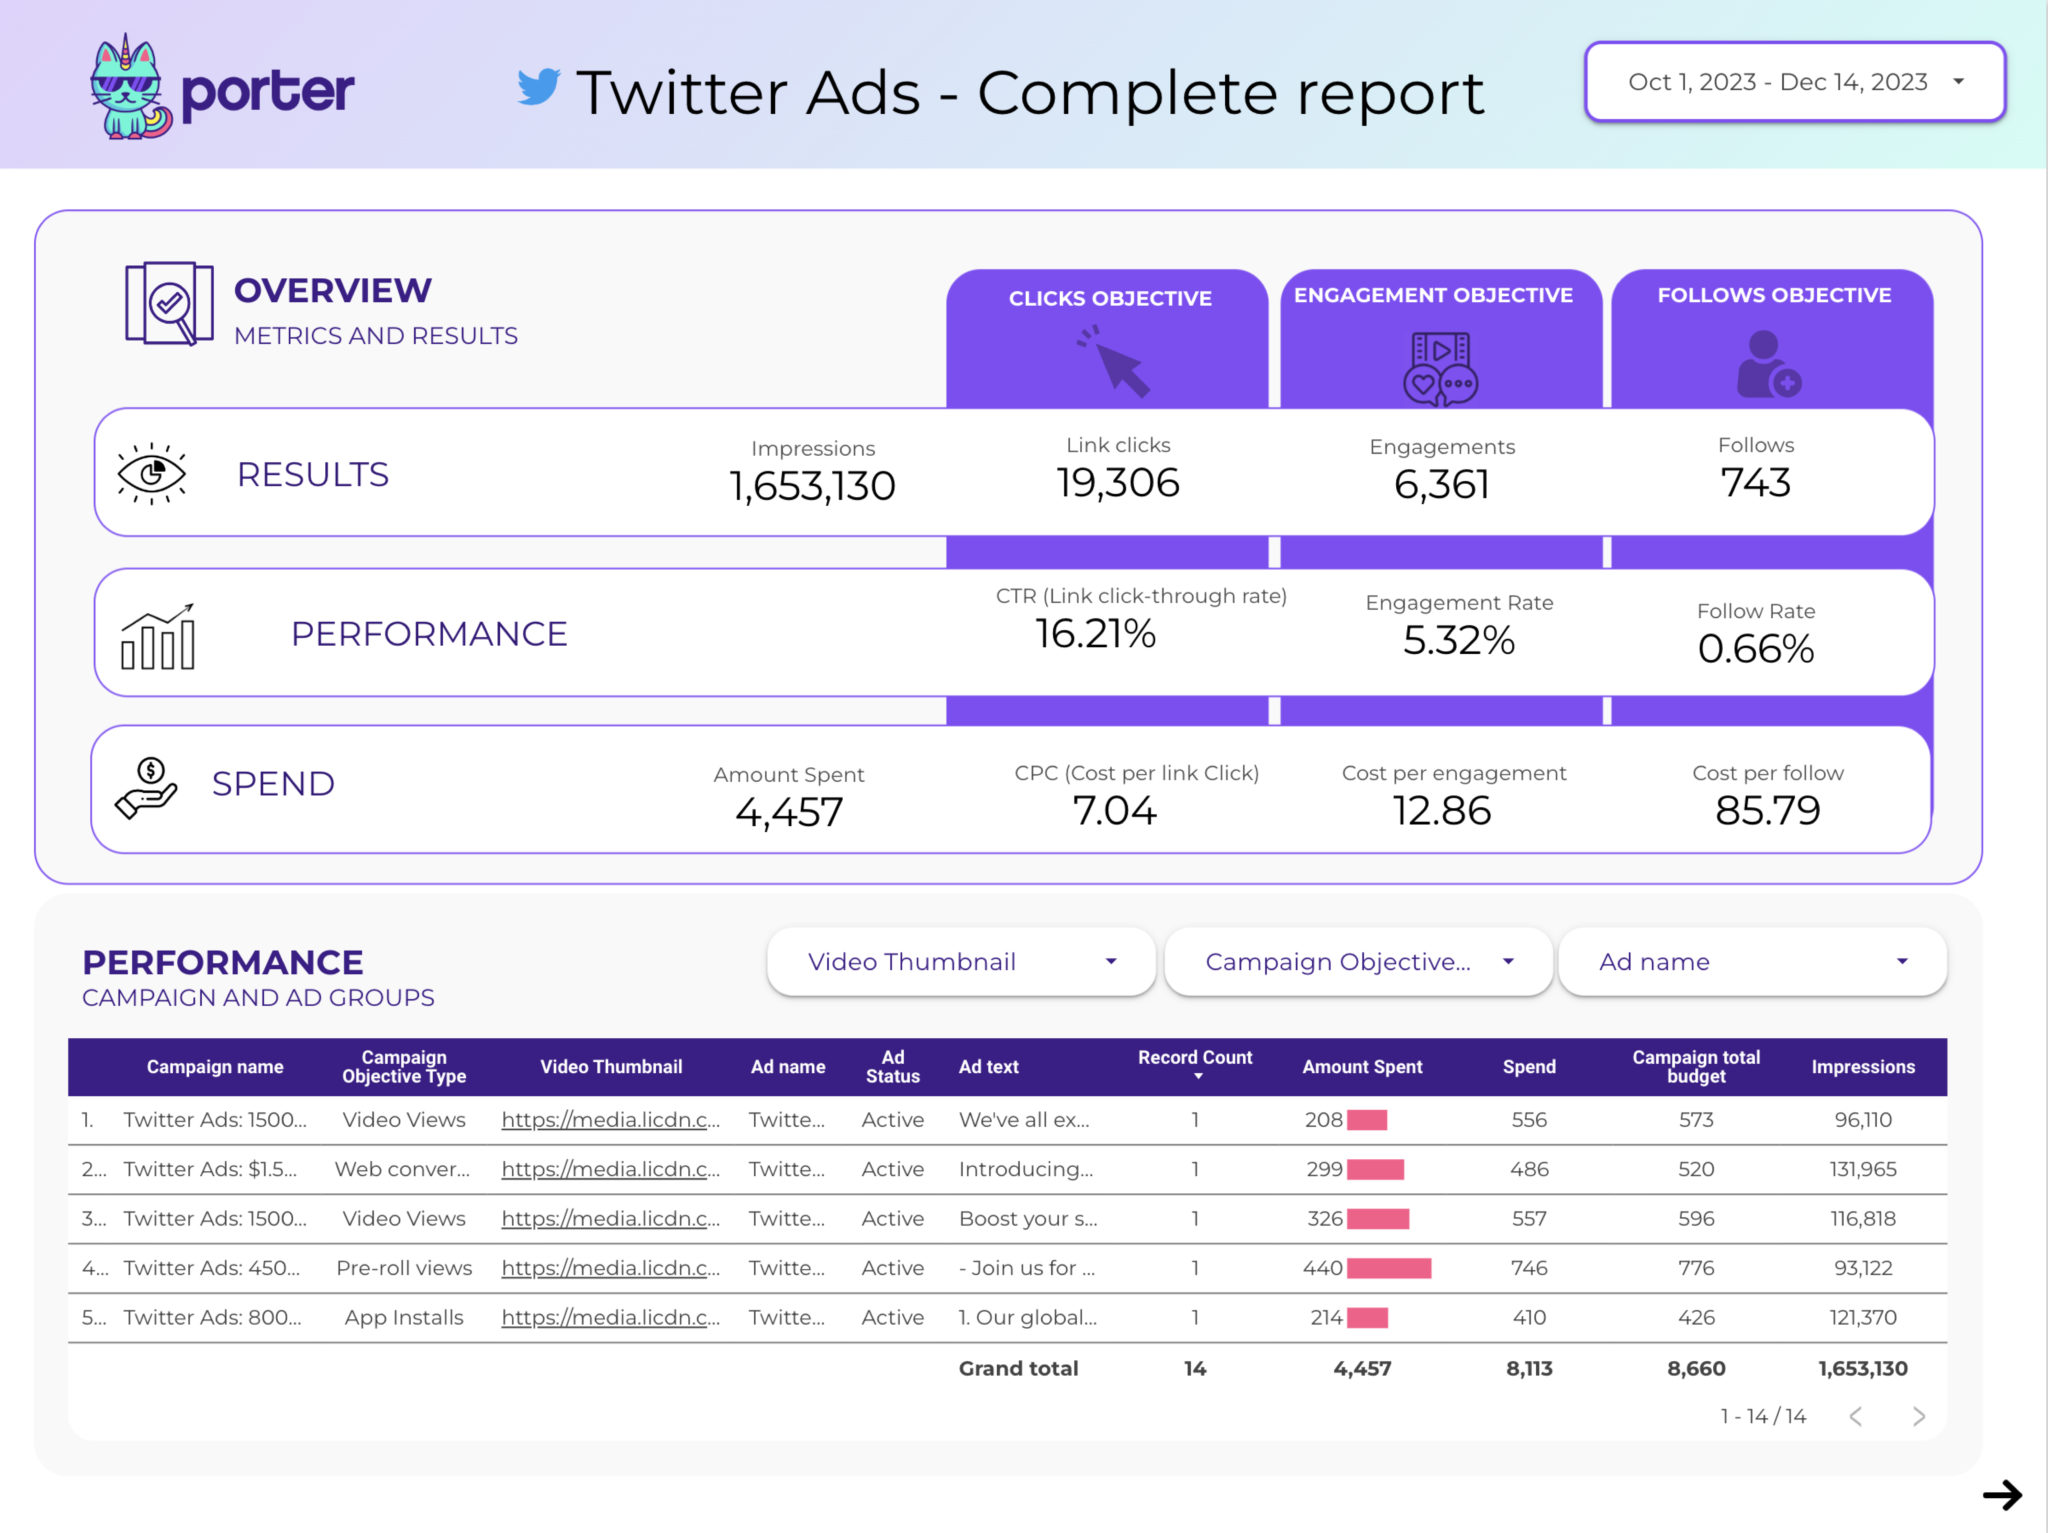The image size is (2048, 1533).
Task: Select the Active status on the App Installs row
Action: [892, 1317]
